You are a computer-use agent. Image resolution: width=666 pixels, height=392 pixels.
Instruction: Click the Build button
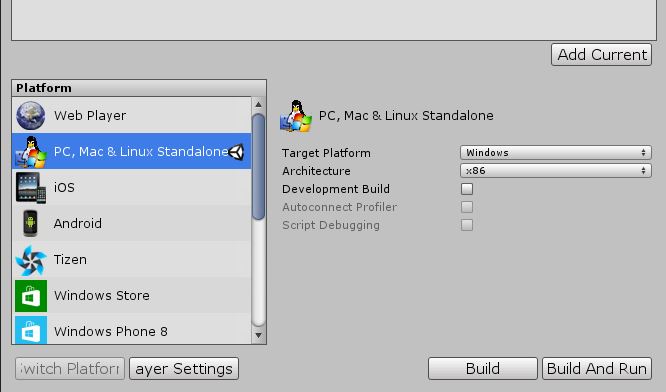(483, 368)
